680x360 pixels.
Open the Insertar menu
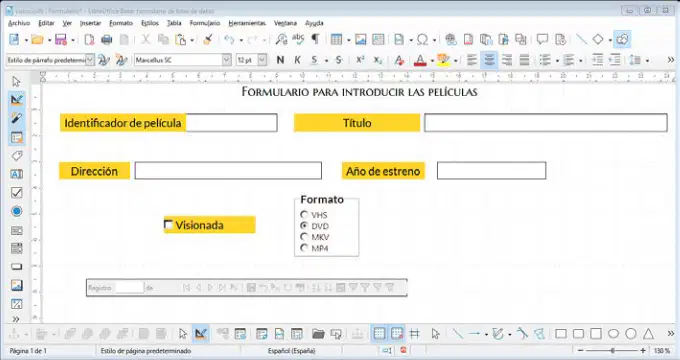pyautogui.click(x=90, y=23)
